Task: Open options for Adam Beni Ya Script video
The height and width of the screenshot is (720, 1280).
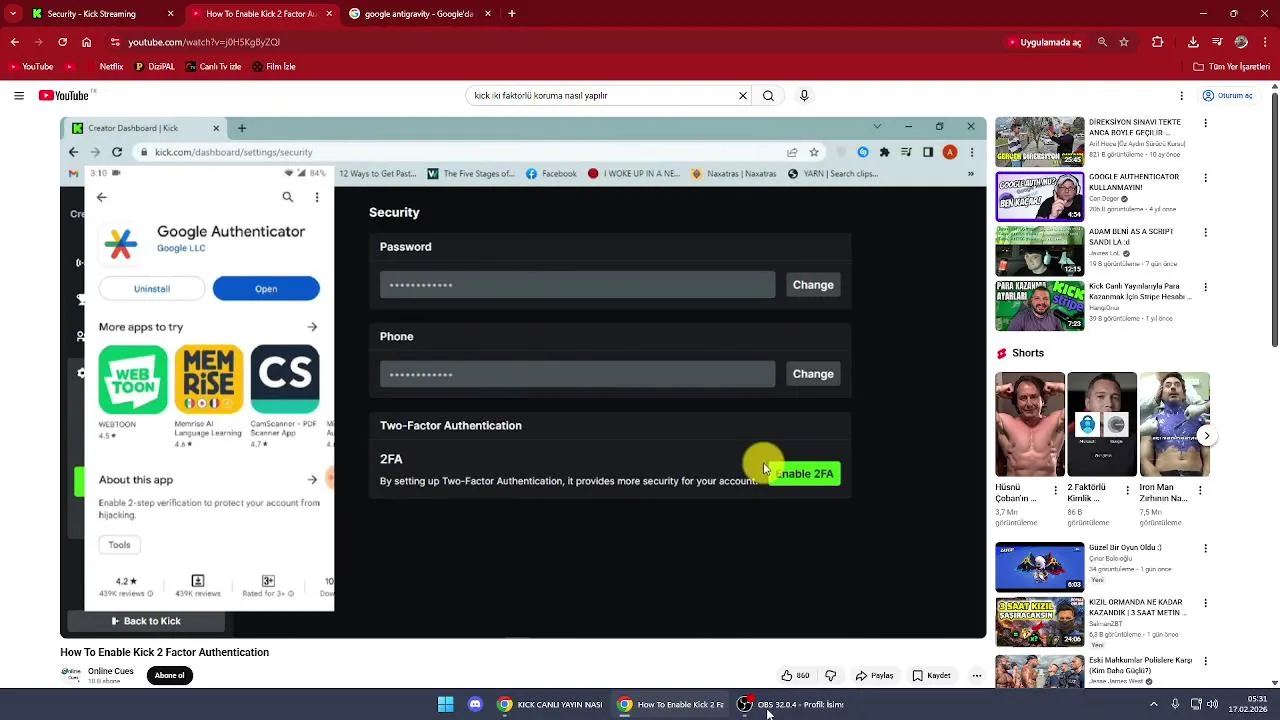Action: click(x=1205, y=233)
